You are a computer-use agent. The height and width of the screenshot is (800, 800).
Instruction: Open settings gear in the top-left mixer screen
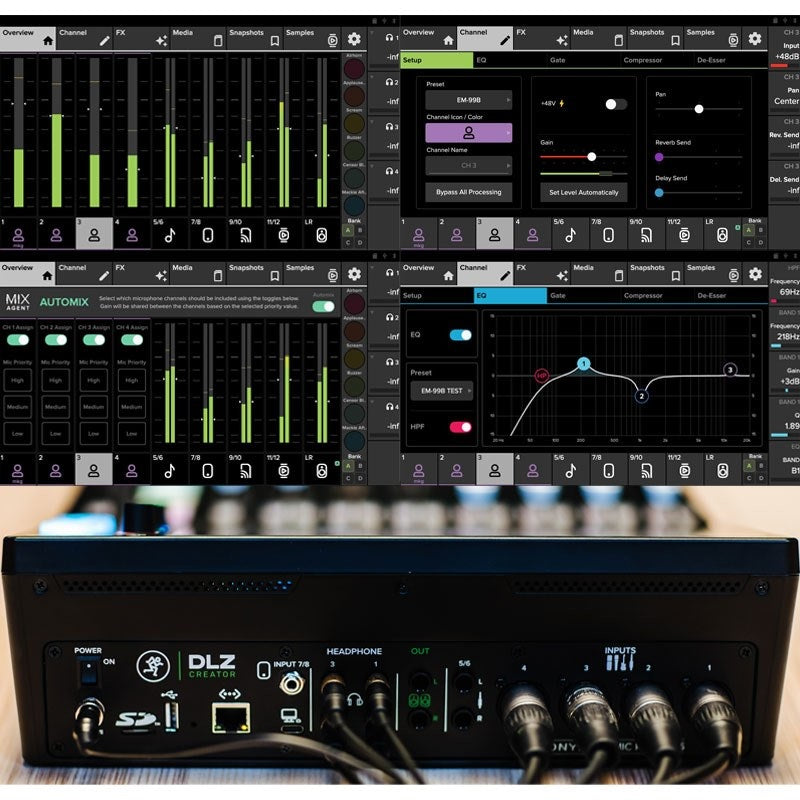353,39
